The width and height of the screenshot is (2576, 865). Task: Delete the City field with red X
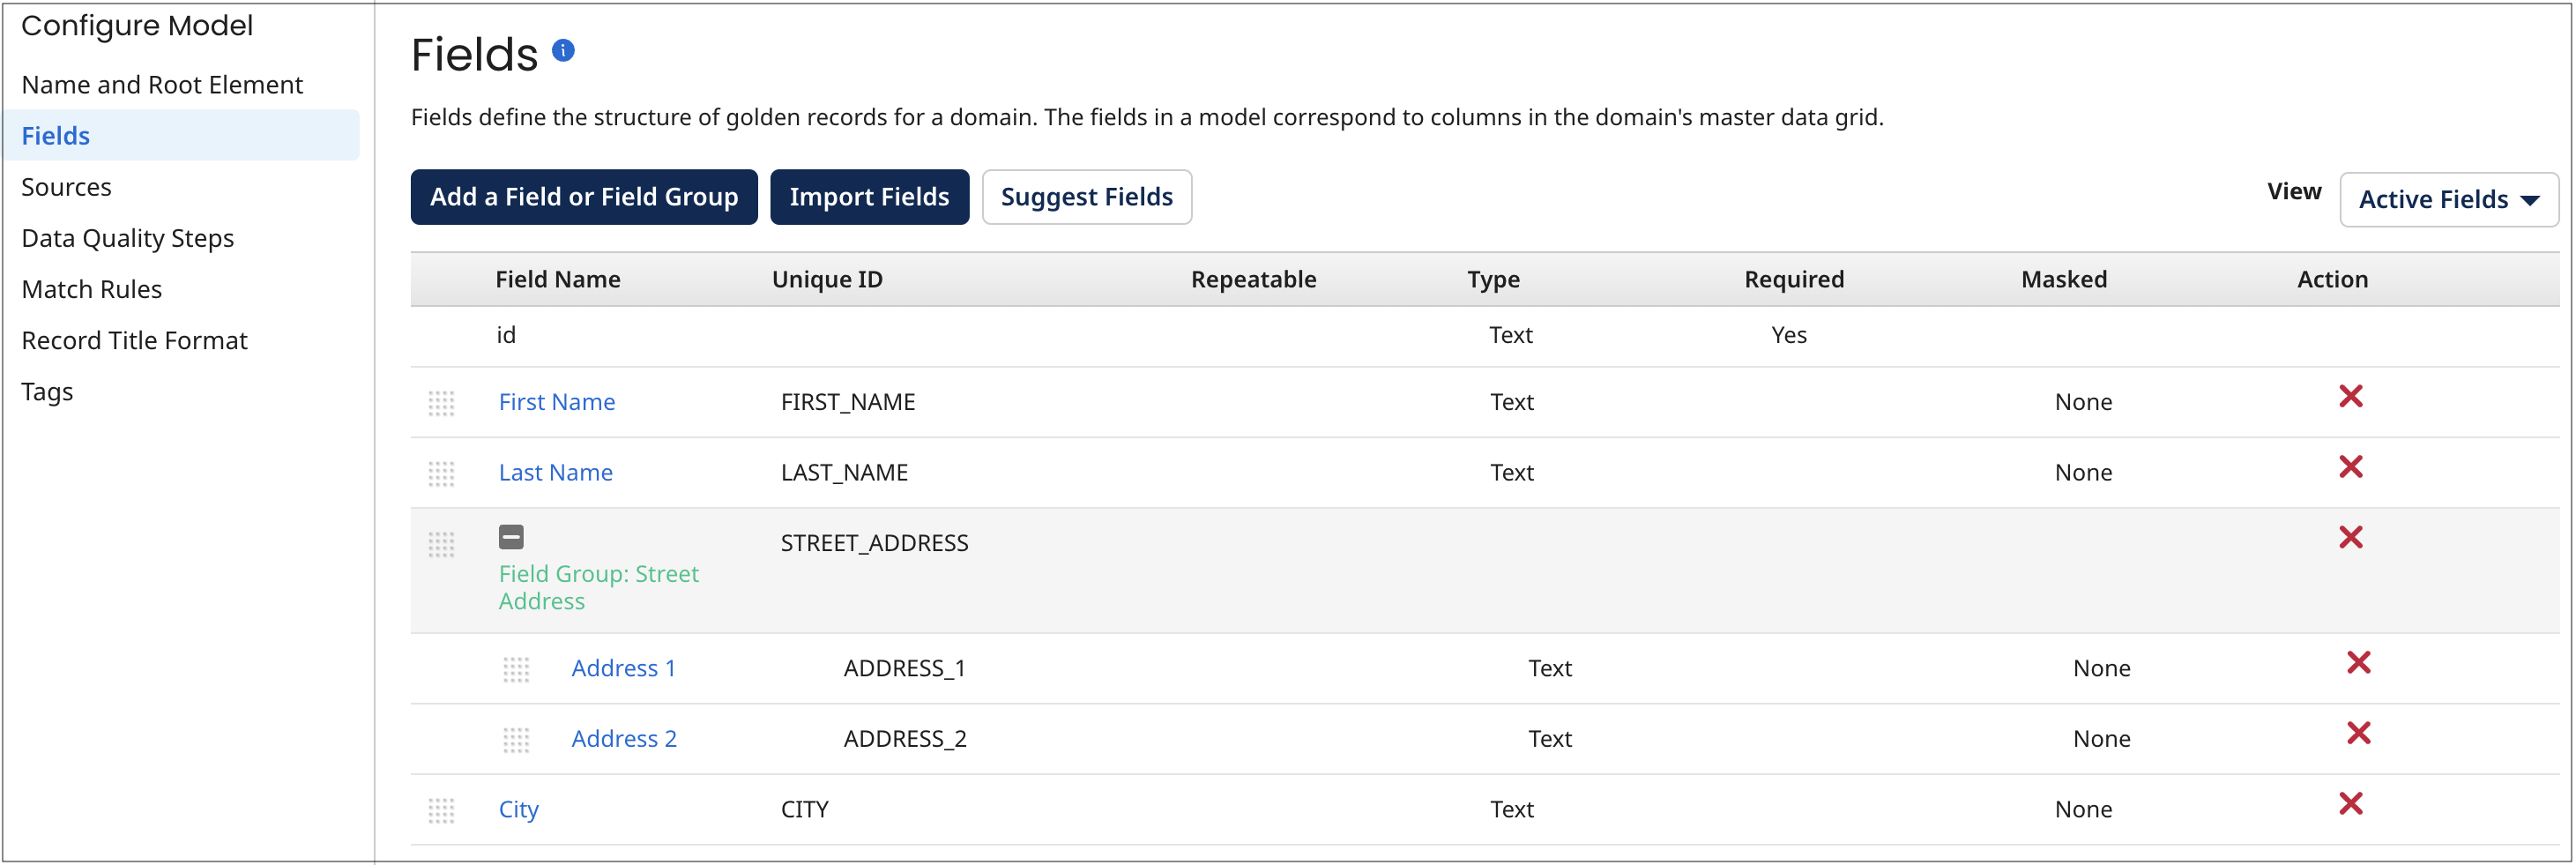click(2352, 804)
